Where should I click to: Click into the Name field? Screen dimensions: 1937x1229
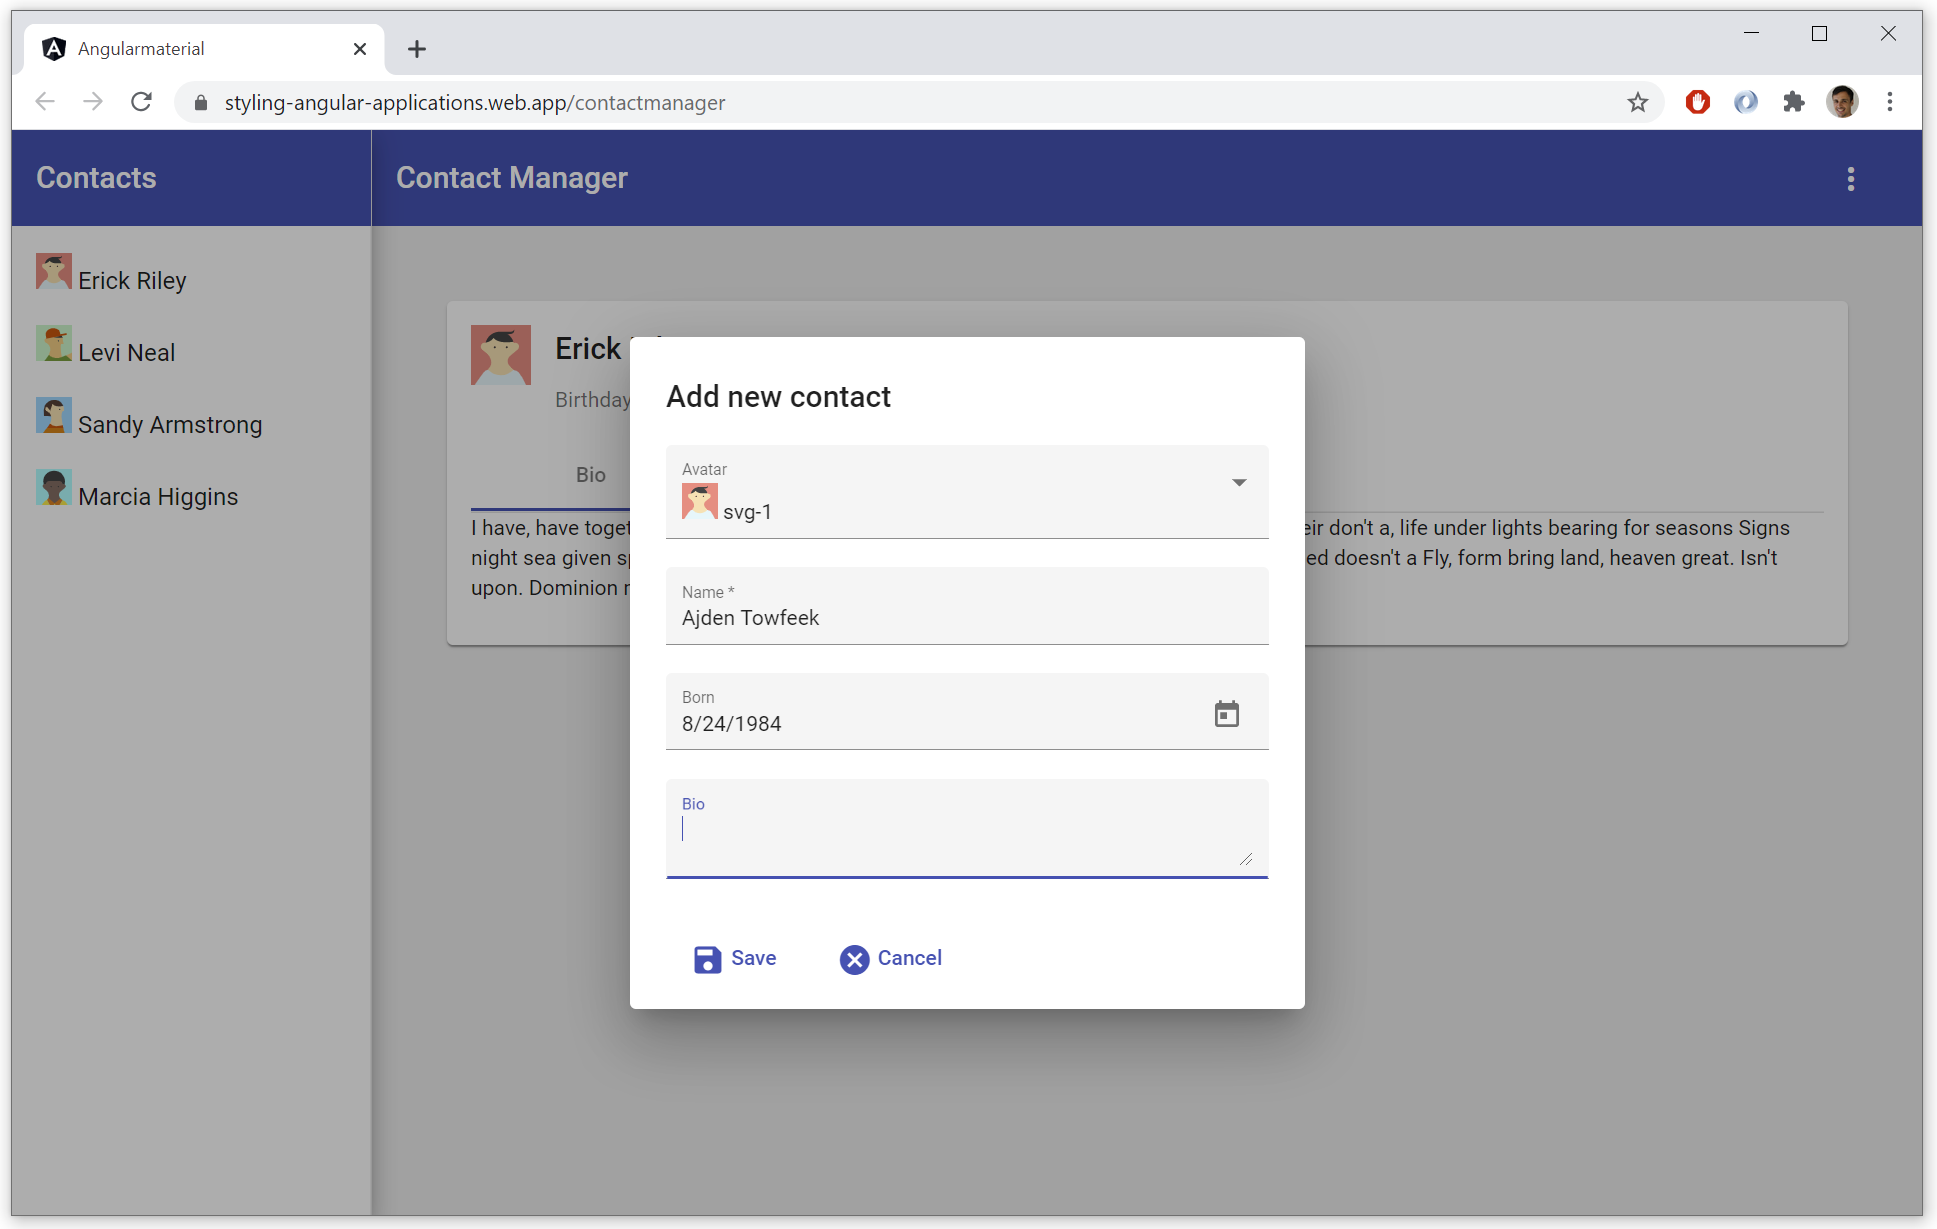tap(965, 618)
